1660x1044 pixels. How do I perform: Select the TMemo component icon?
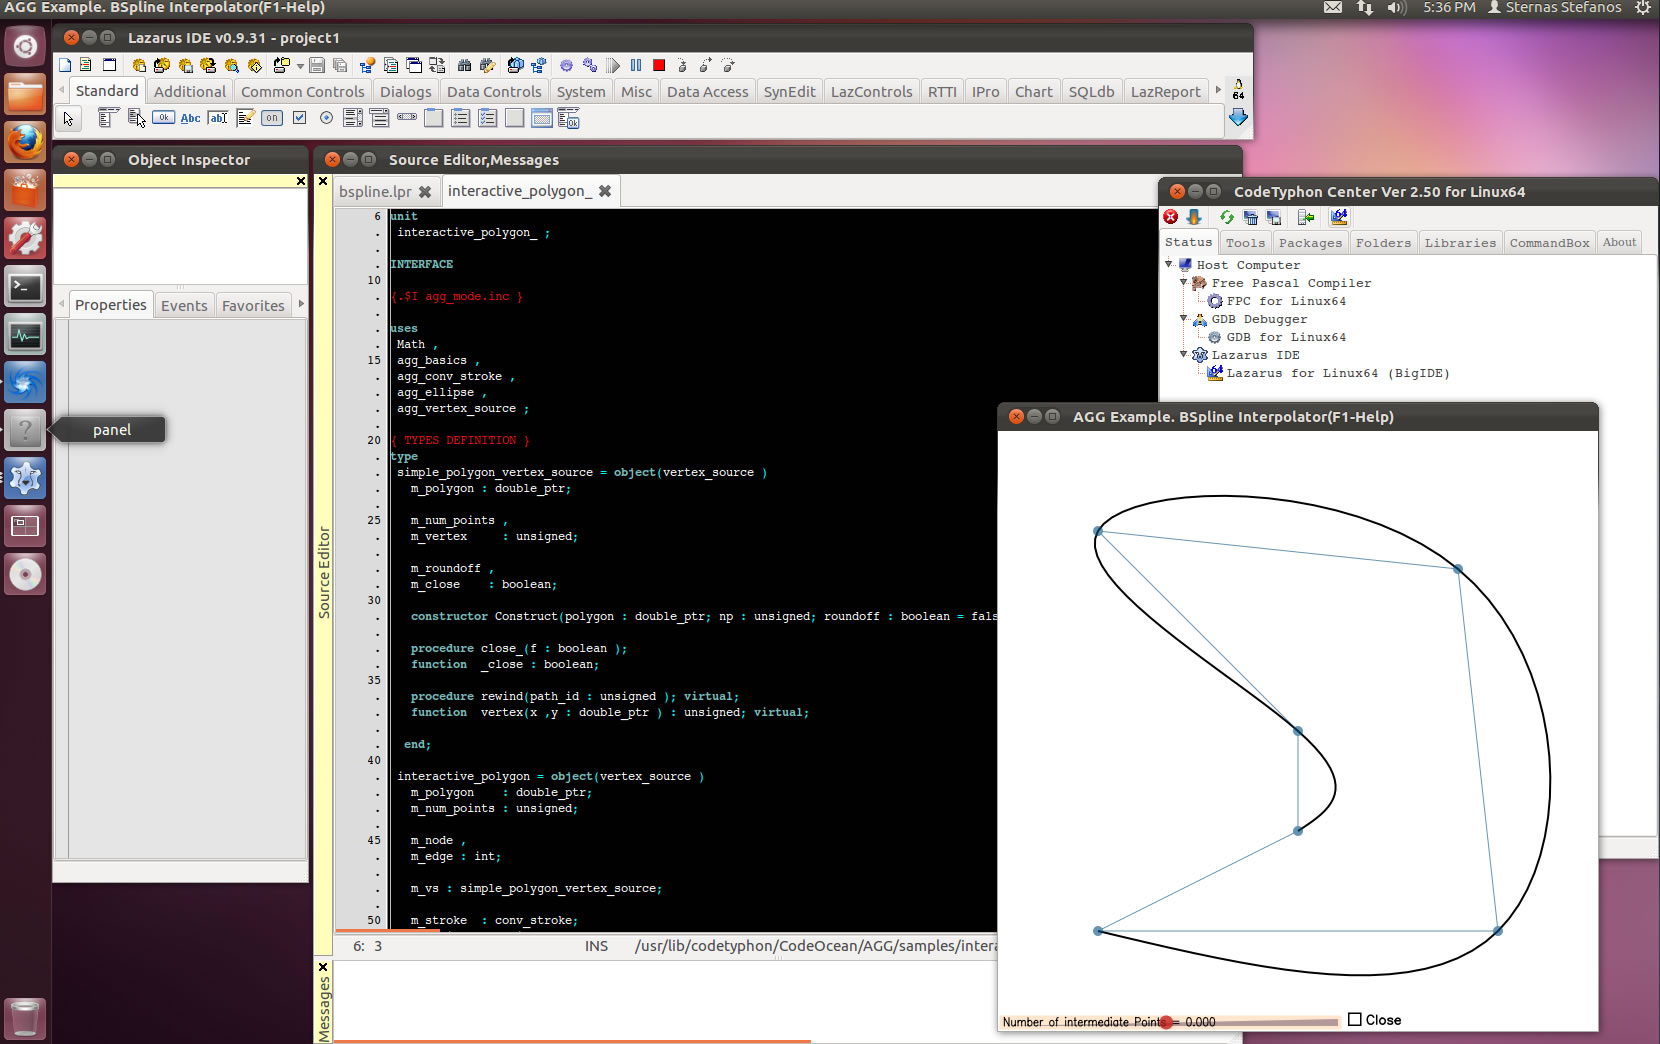coord(245,118)
